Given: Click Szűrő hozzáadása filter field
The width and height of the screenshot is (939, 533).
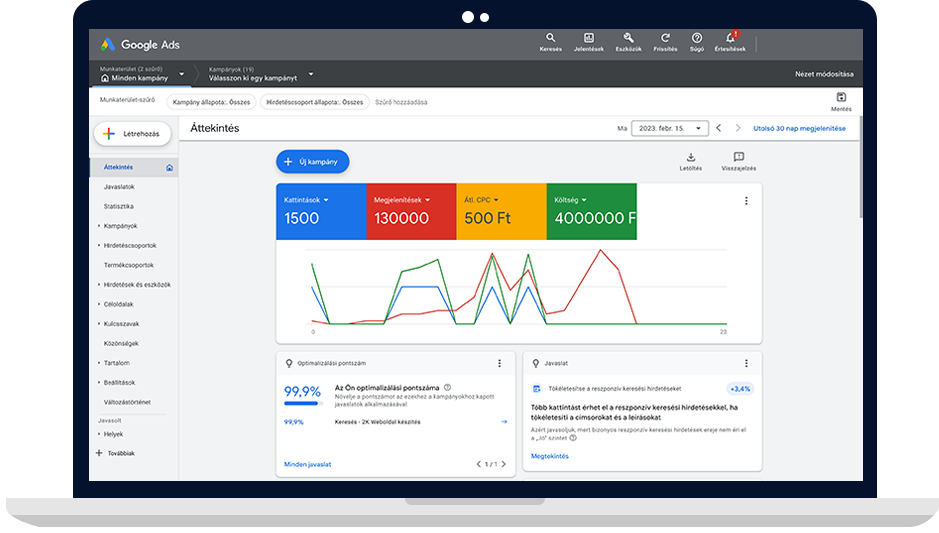Looking at the screenshot, I should [400, 102].
